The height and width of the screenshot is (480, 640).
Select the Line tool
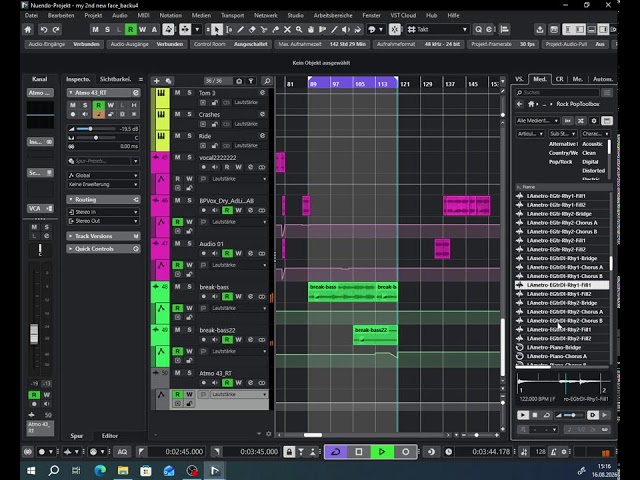pos(334,29)
